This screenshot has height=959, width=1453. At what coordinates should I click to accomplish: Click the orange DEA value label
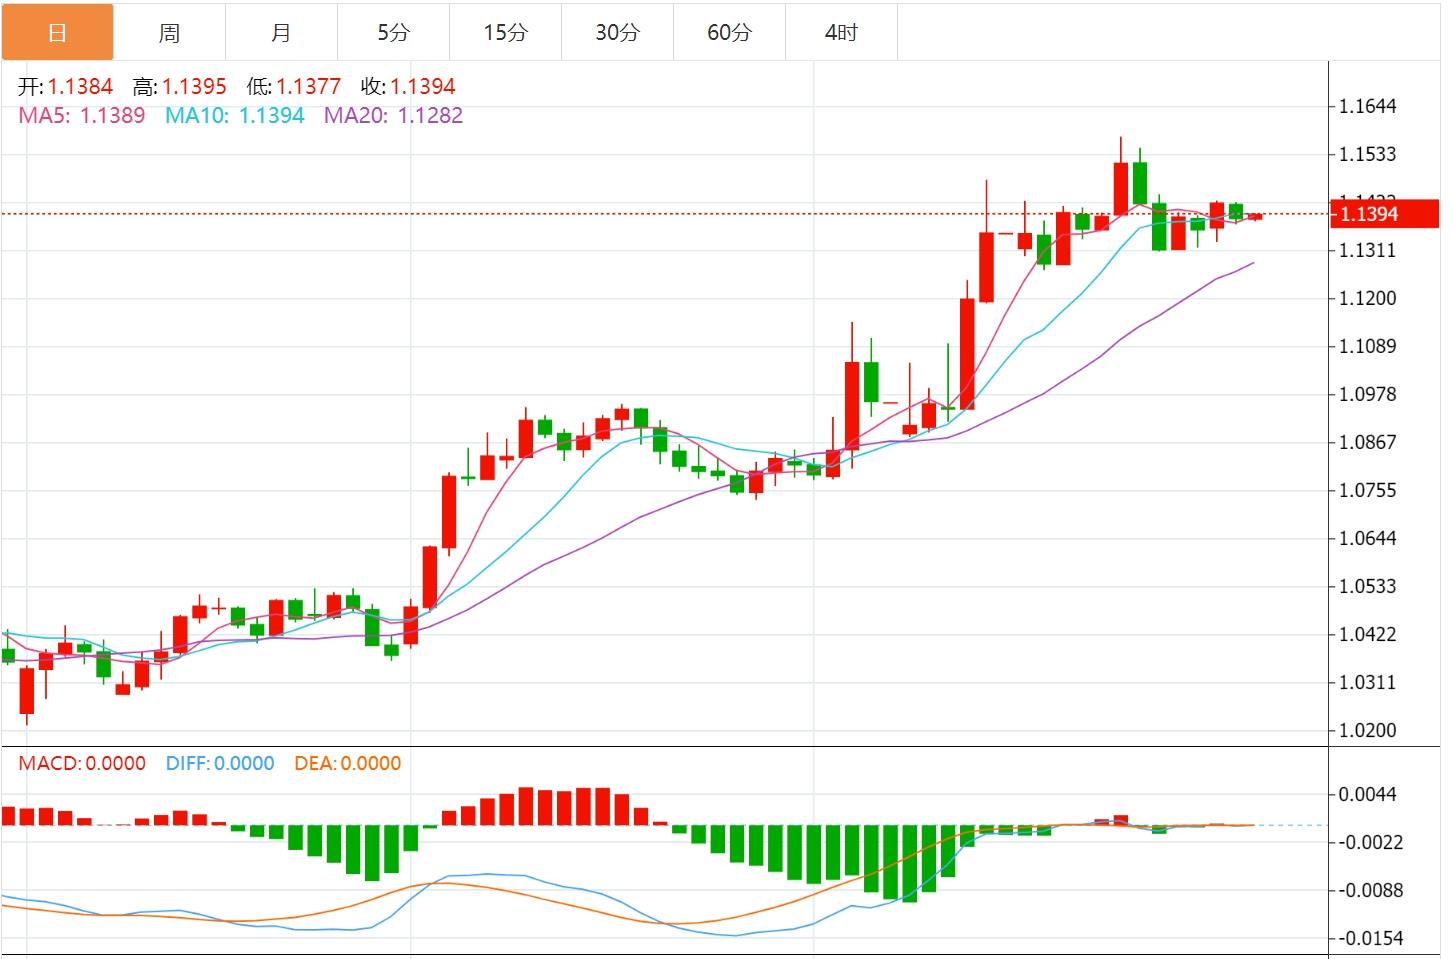tap(347, 764)
